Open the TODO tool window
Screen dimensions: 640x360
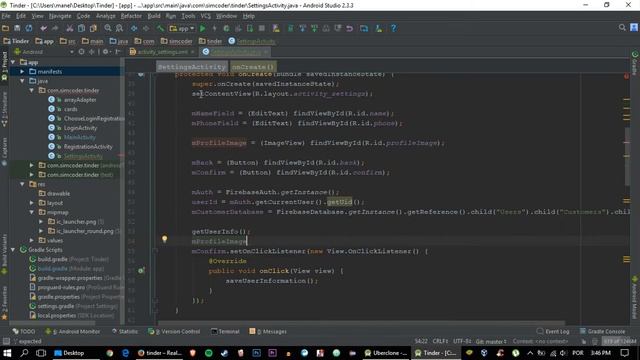(x=24, y=331)
